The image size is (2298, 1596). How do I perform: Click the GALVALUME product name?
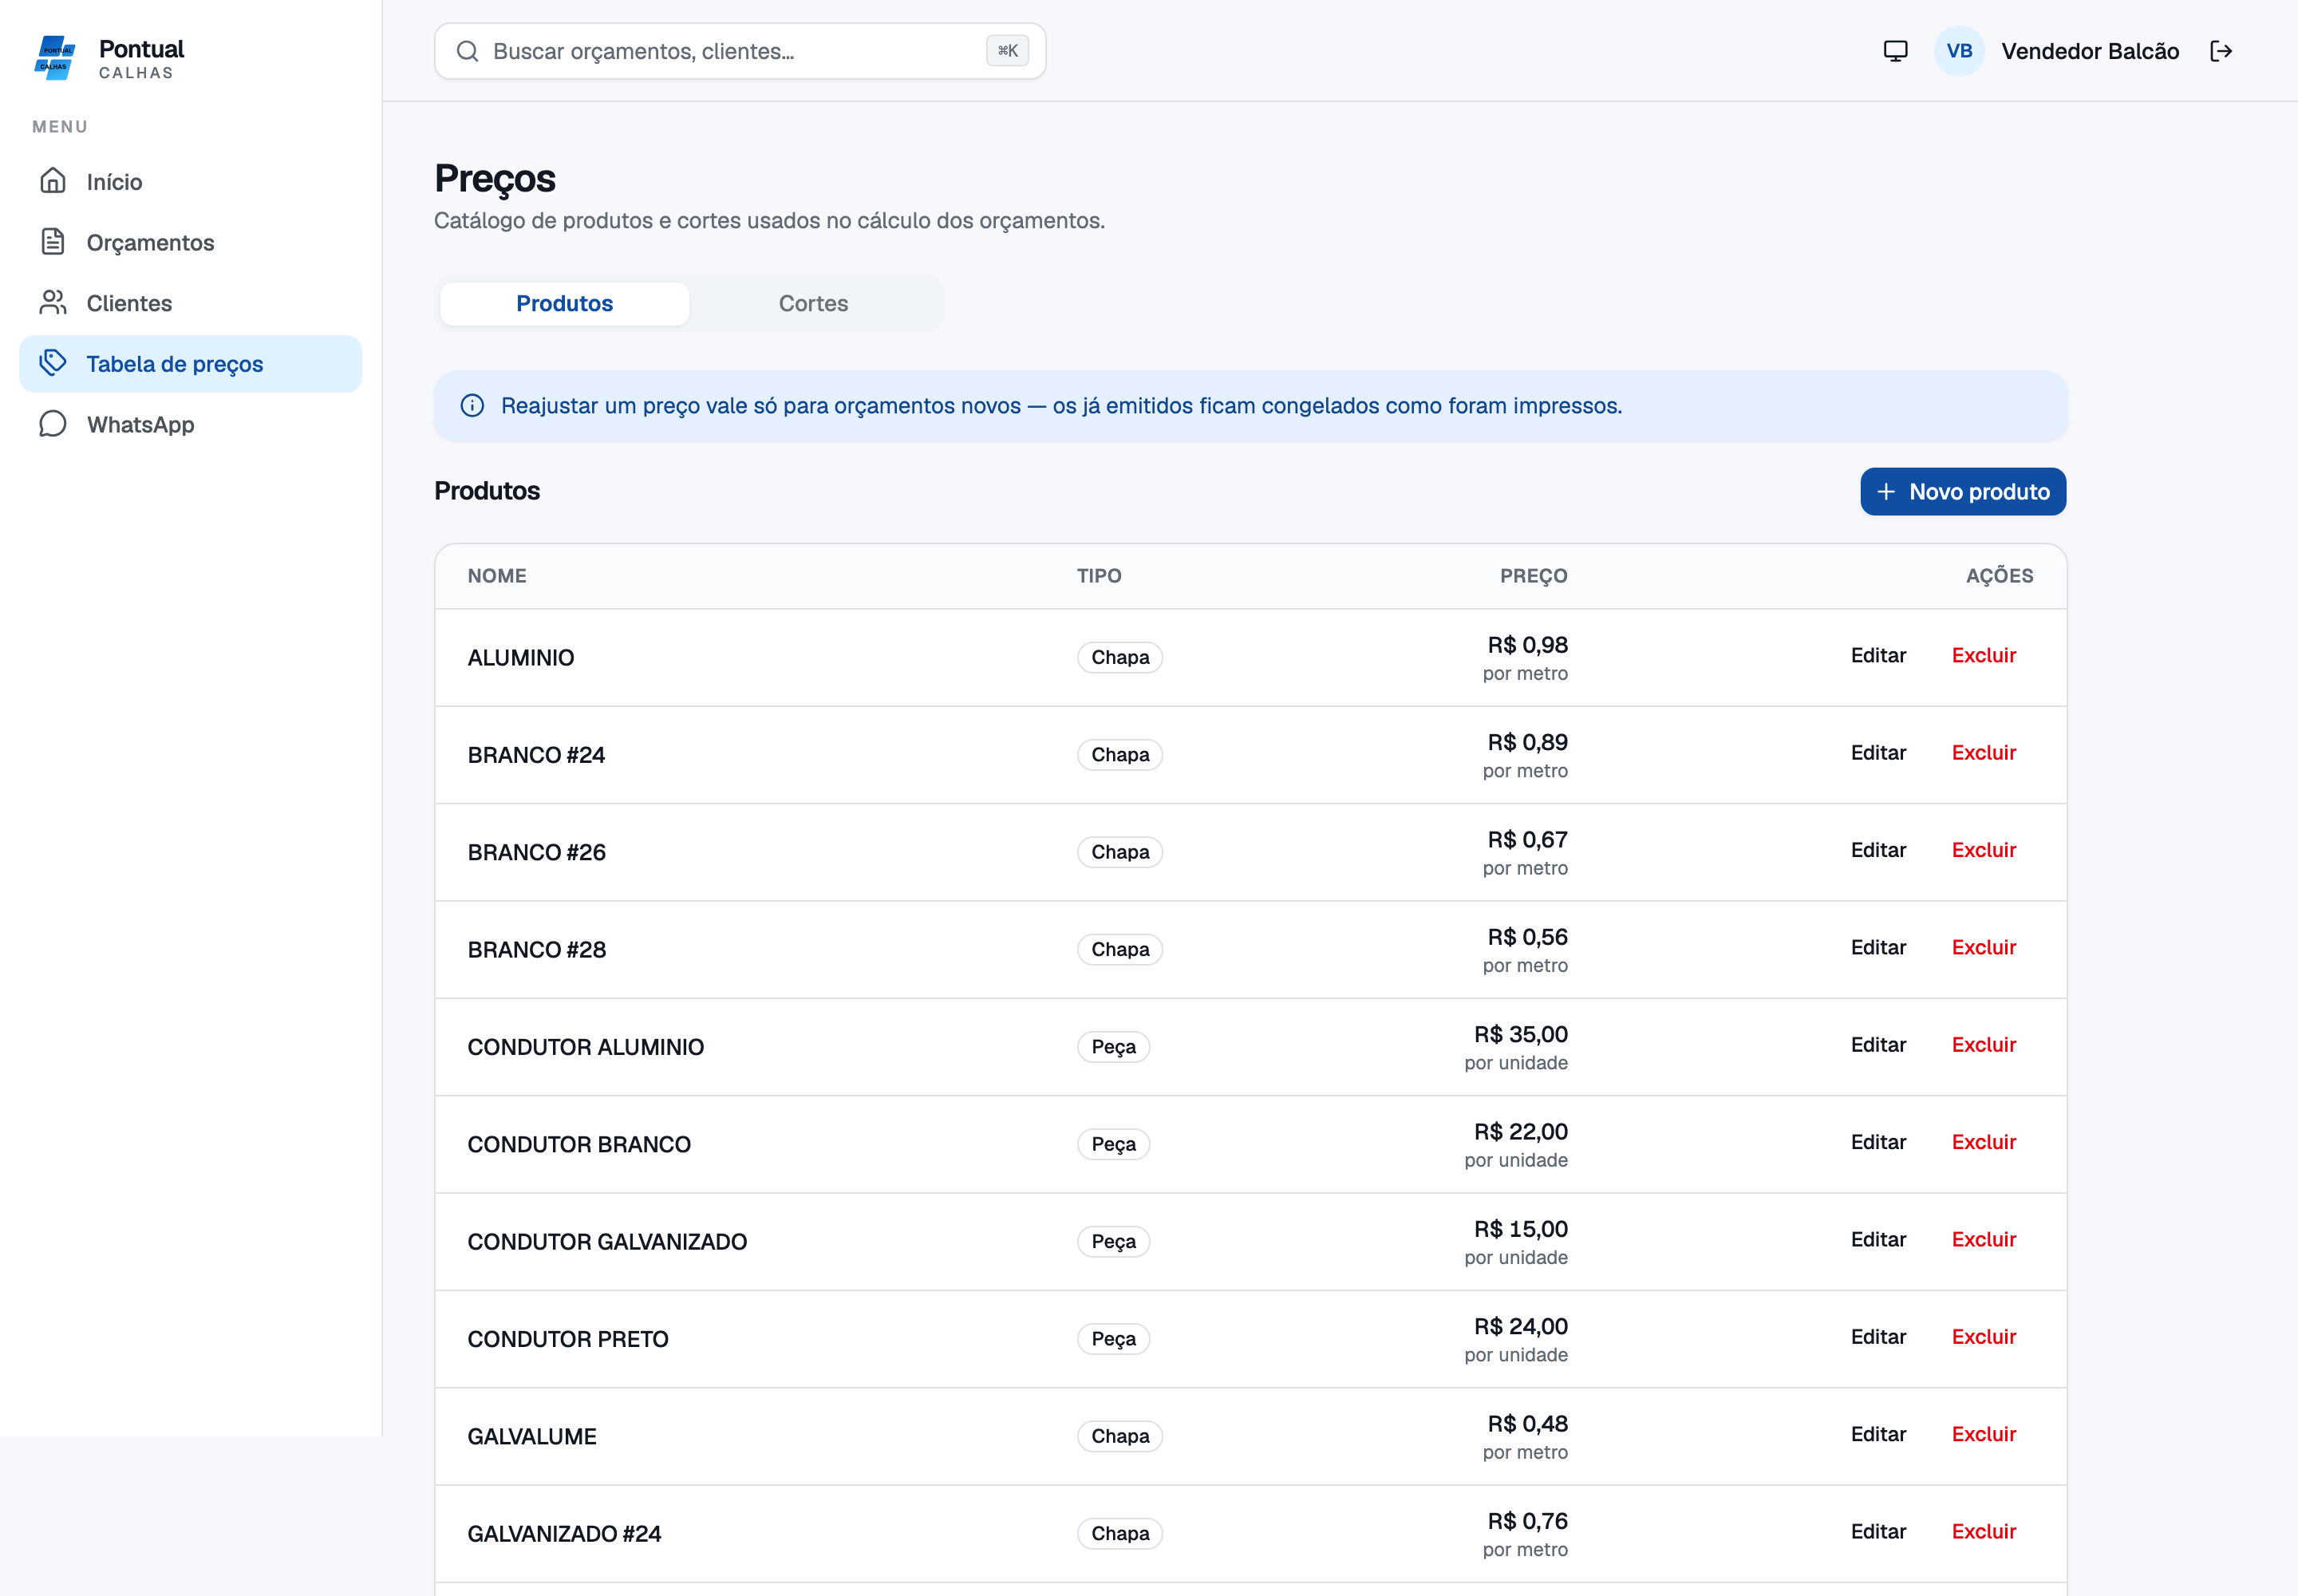tap(532, 1437)
